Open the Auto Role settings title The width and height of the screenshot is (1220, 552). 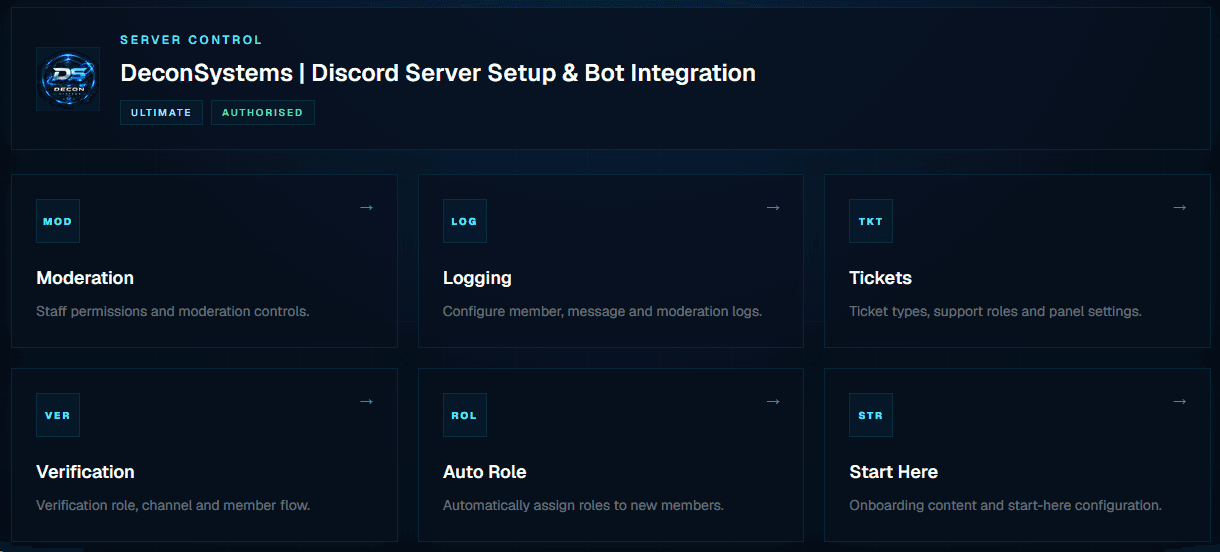484,472
